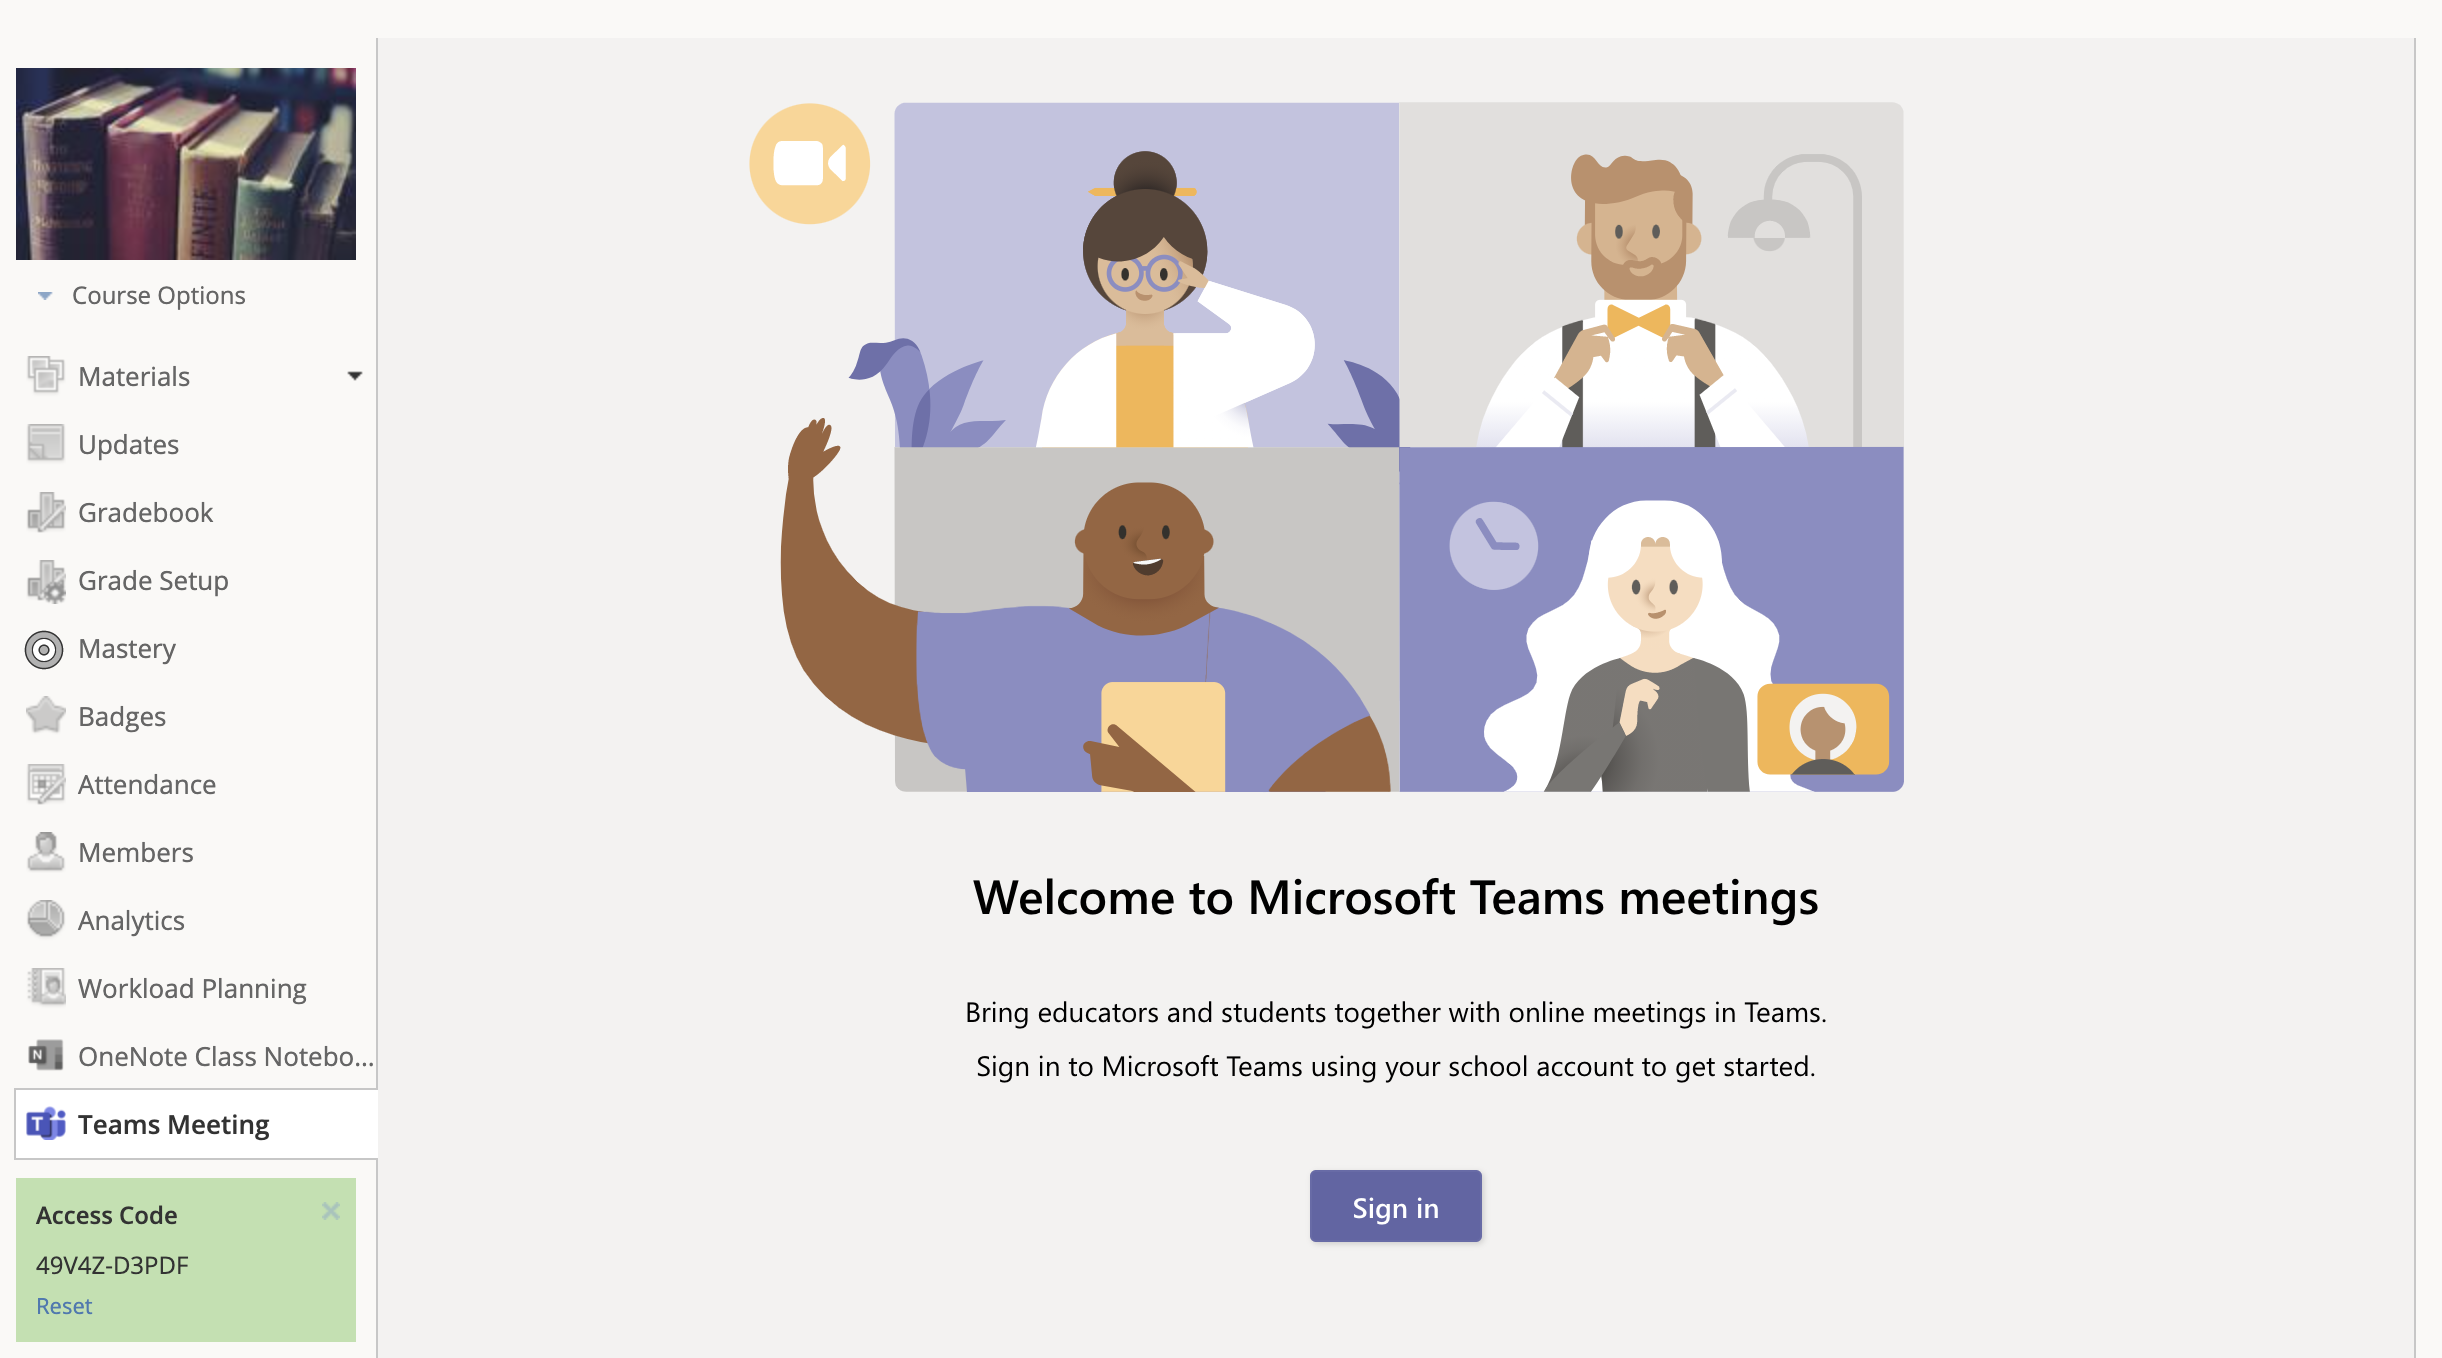
Task: Expand the Materials submenu arrow
Action: pos(354,376)
